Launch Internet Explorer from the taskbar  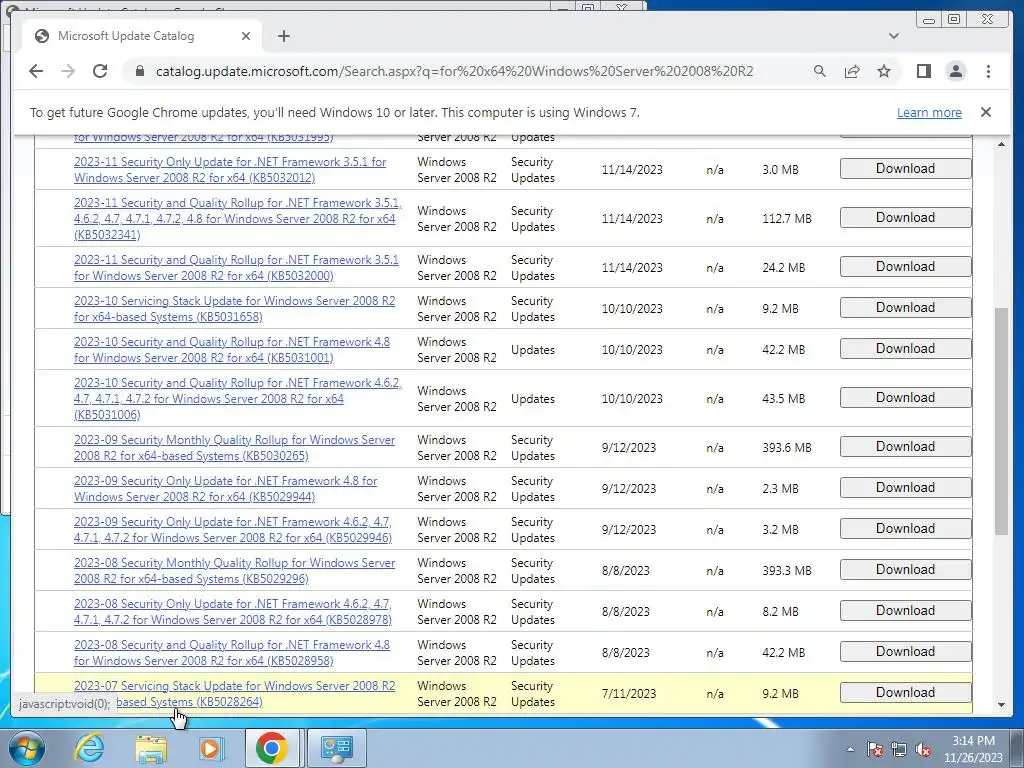pyautogui.click(x=89, y=748)
